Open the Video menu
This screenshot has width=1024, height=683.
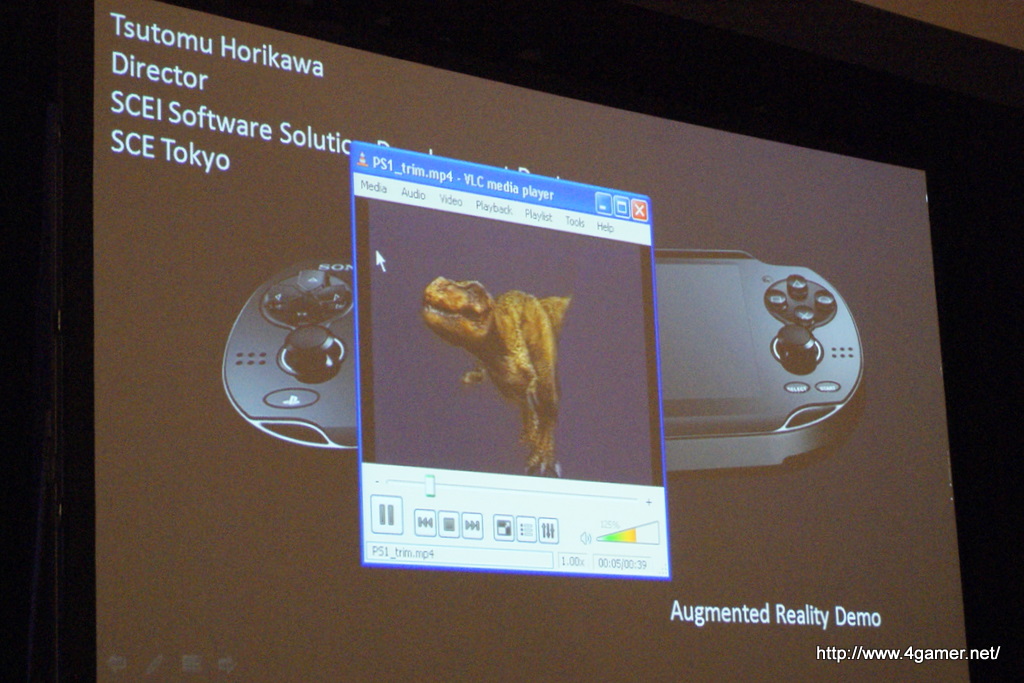point(451,200)
